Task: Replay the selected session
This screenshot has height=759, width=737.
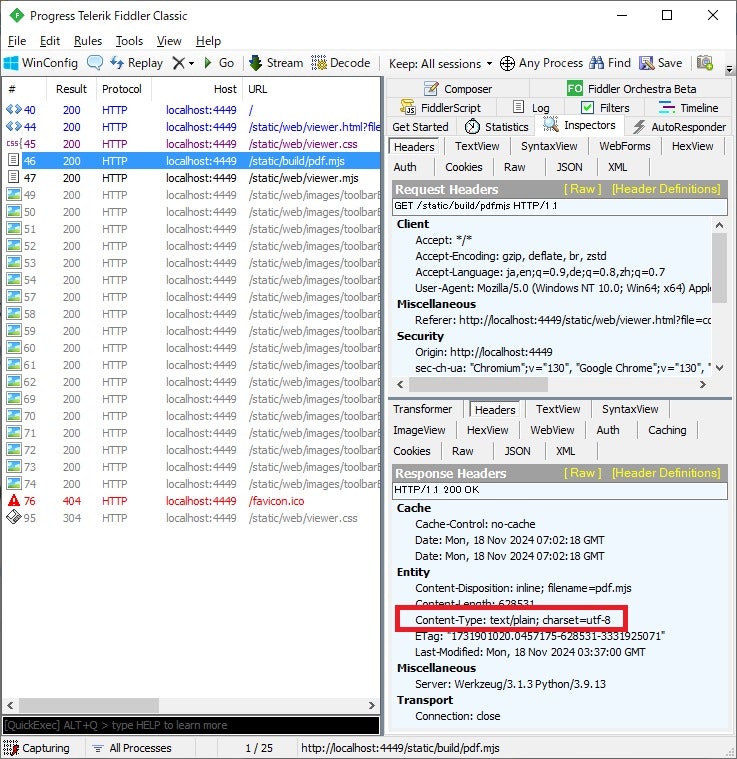Action: 136,63
